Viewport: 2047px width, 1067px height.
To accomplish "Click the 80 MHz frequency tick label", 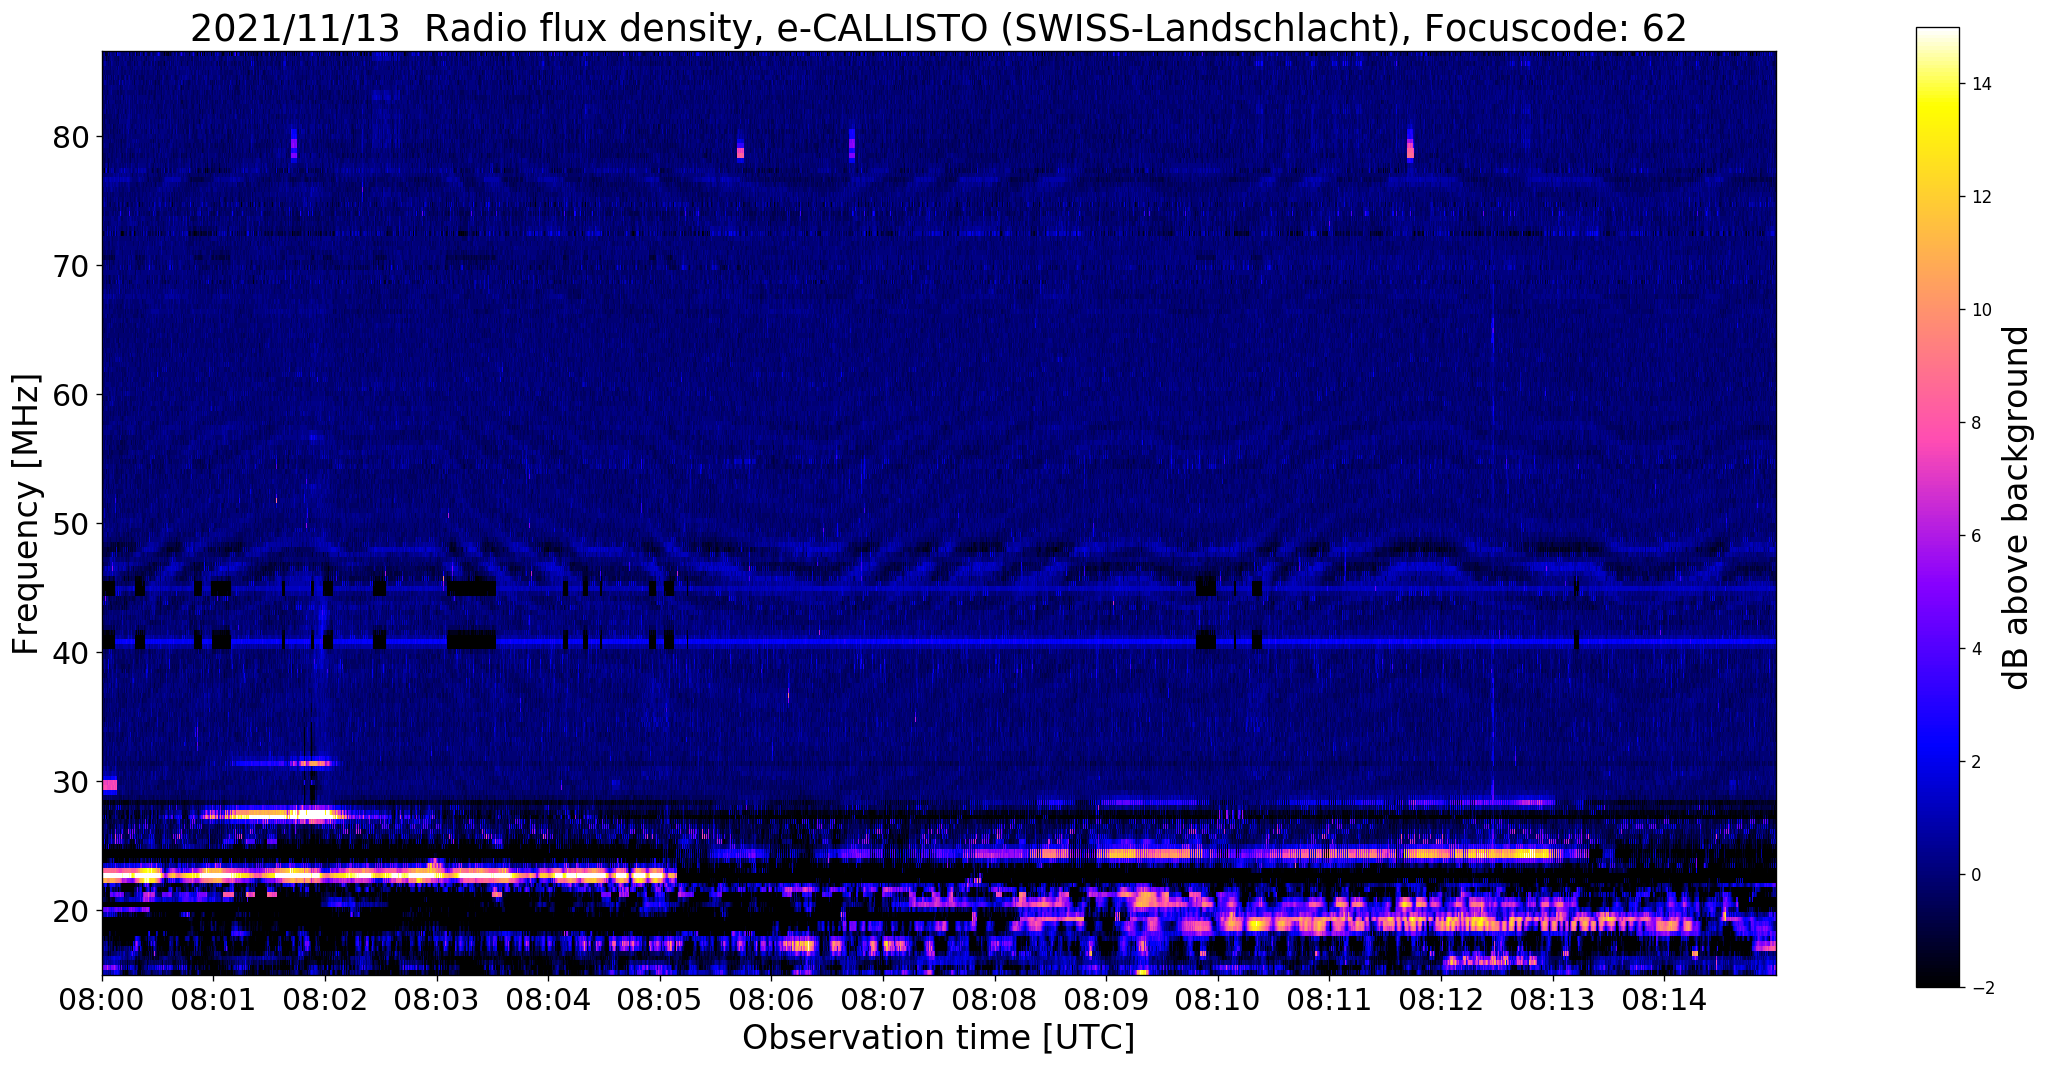I will tap(70, 137).
